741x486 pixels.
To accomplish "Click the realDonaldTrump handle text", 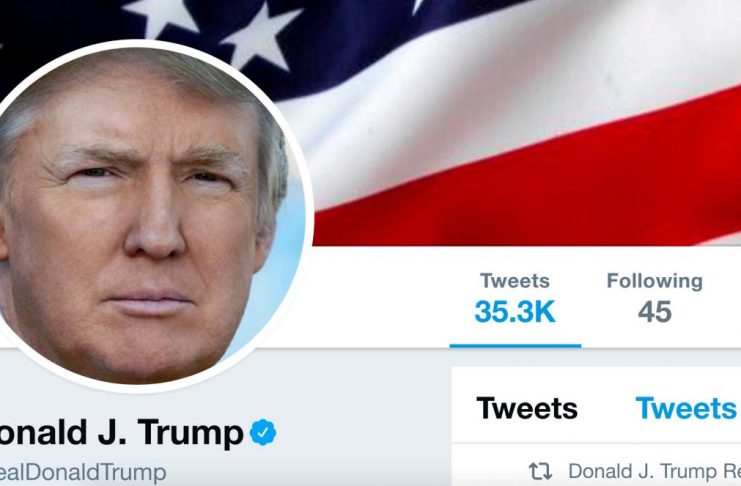I will [x=83, y=472].
